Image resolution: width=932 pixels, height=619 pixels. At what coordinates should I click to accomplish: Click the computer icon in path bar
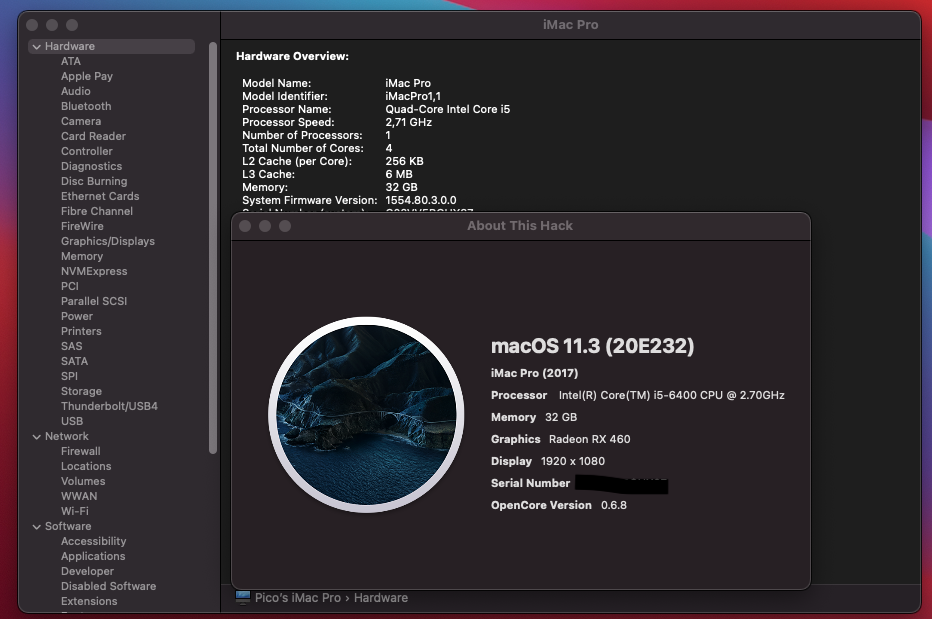(x=243, y=597)
